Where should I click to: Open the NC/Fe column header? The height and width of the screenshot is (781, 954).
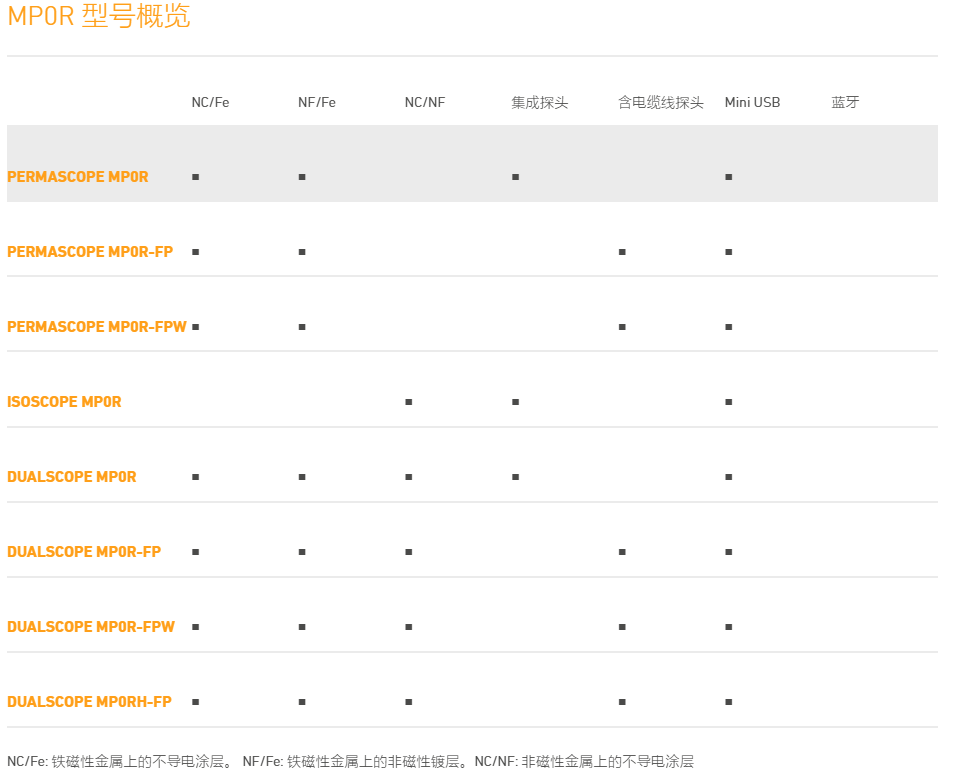click(209, 102)
